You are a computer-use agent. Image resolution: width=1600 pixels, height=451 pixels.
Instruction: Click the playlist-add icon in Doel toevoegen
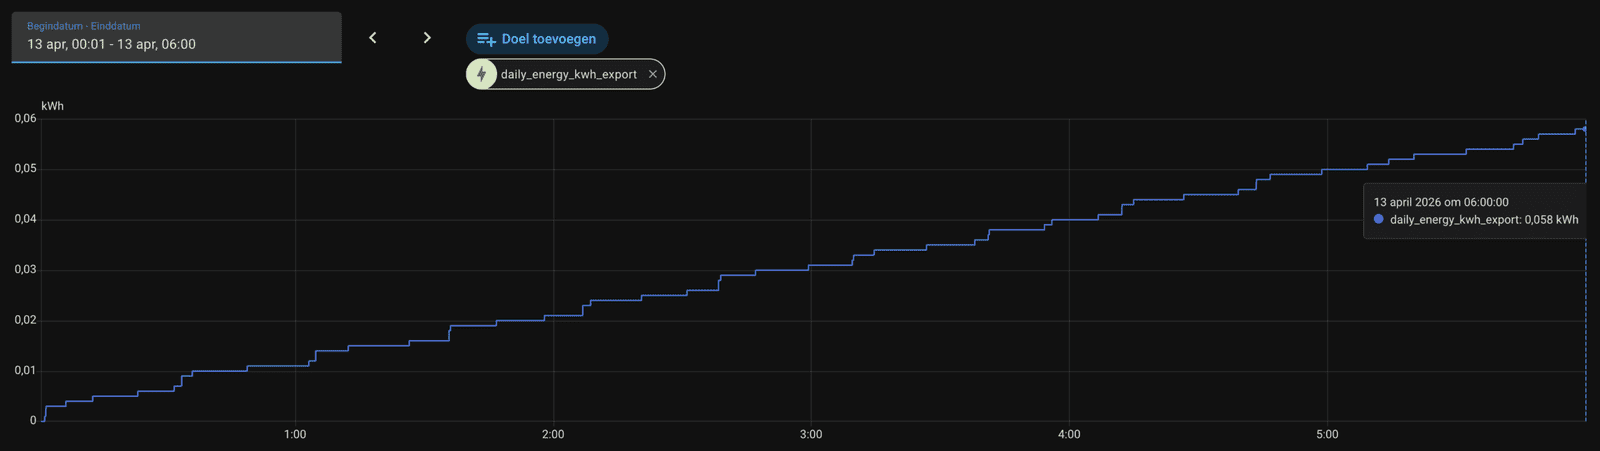[486, 39]
